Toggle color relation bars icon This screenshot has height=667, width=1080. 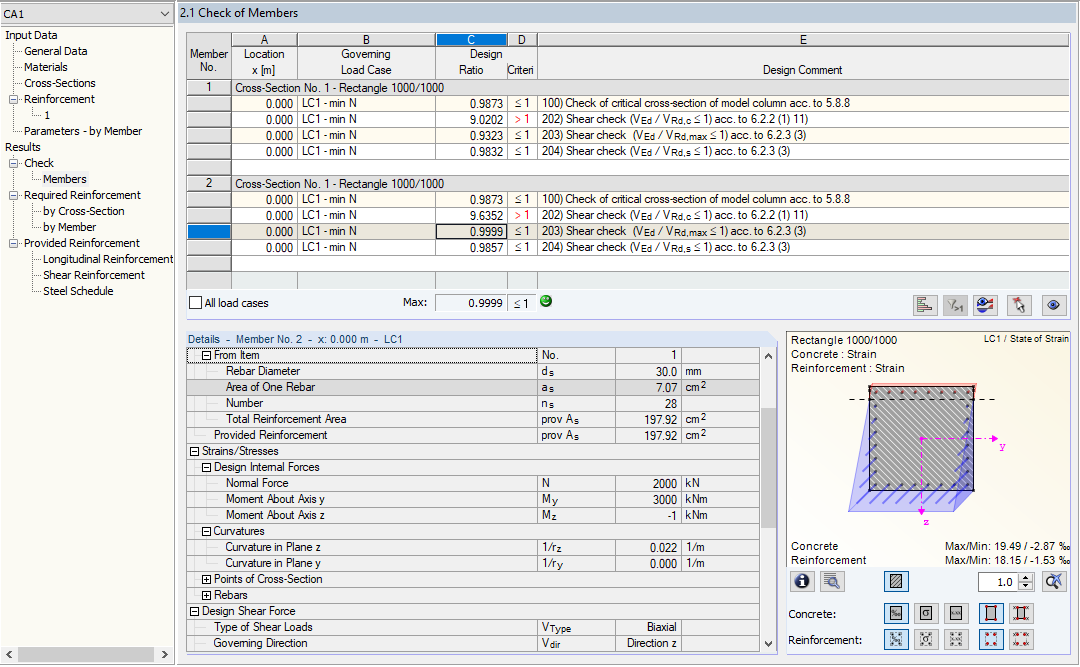coord(925,305)
